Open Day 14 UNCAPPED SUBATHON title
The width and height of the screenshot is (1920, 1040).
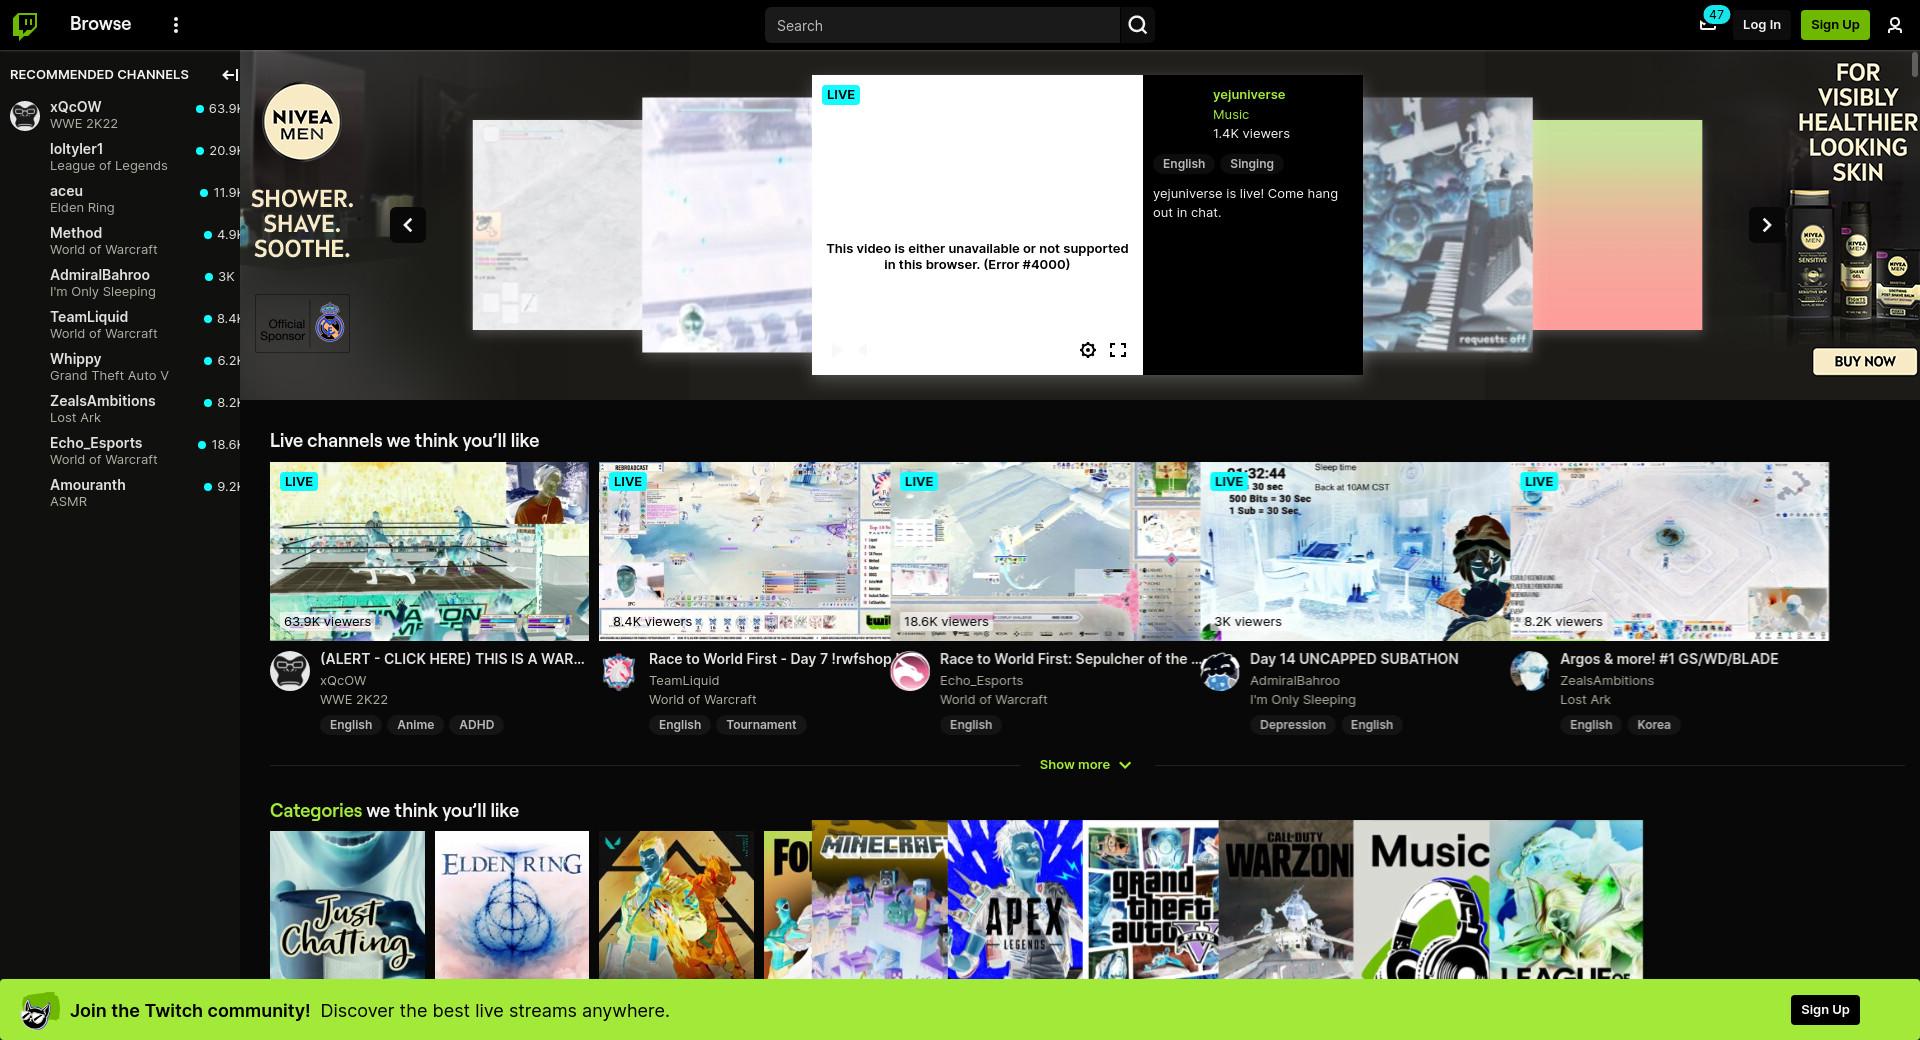pyautogui.click(x=1354, y=659)
